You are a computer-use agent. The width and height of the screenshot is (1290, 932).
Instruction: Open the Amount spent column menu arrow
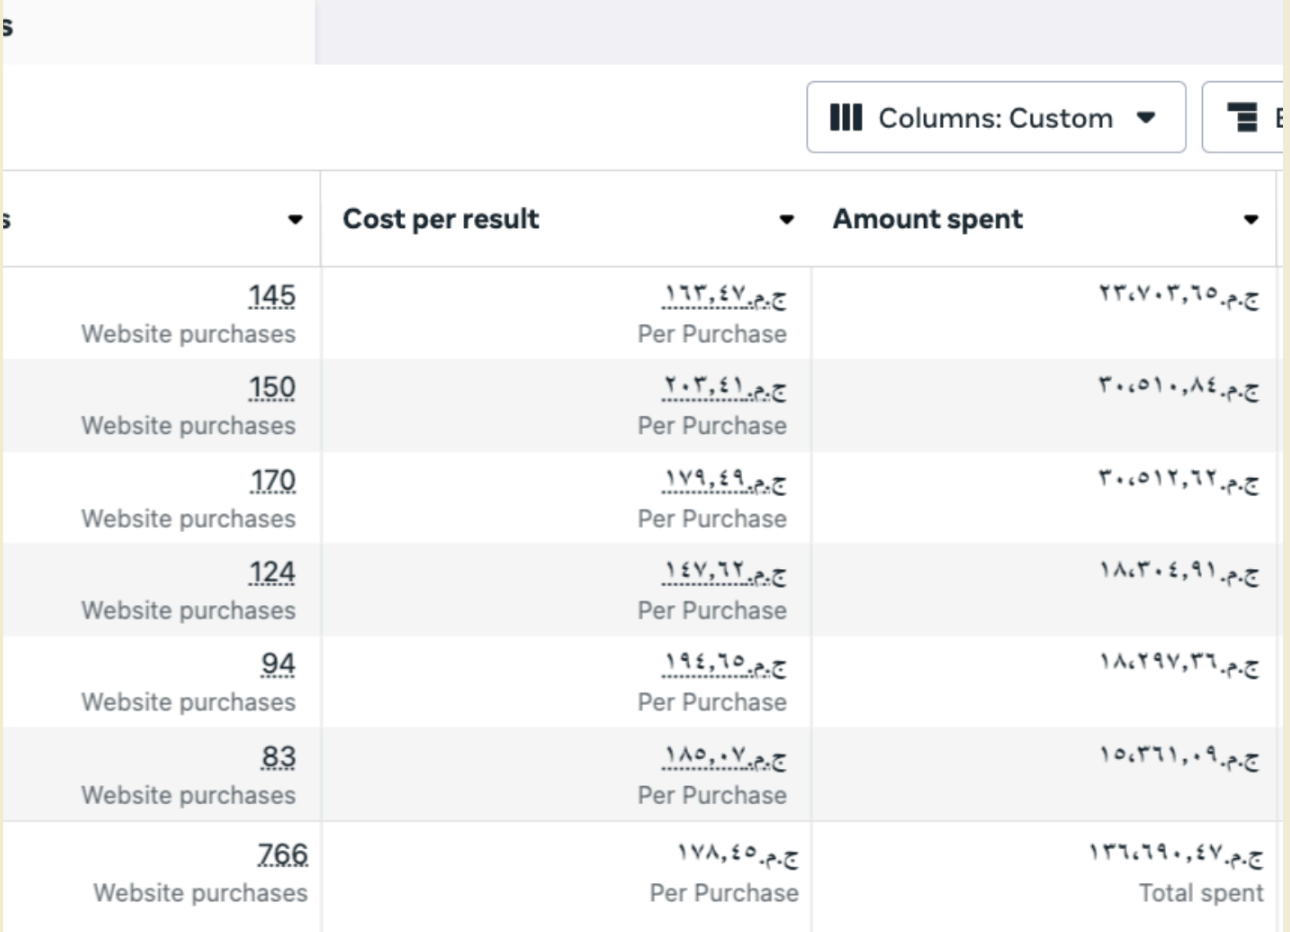(1250, 220)
